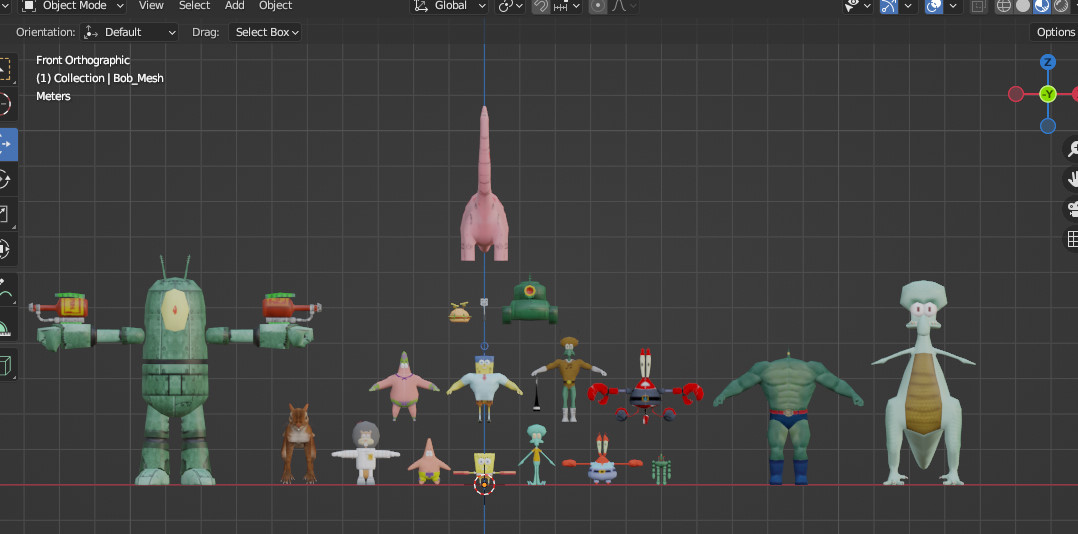
Task: Click the 3D cursor at origin
Action: click(x=485, y=485)
